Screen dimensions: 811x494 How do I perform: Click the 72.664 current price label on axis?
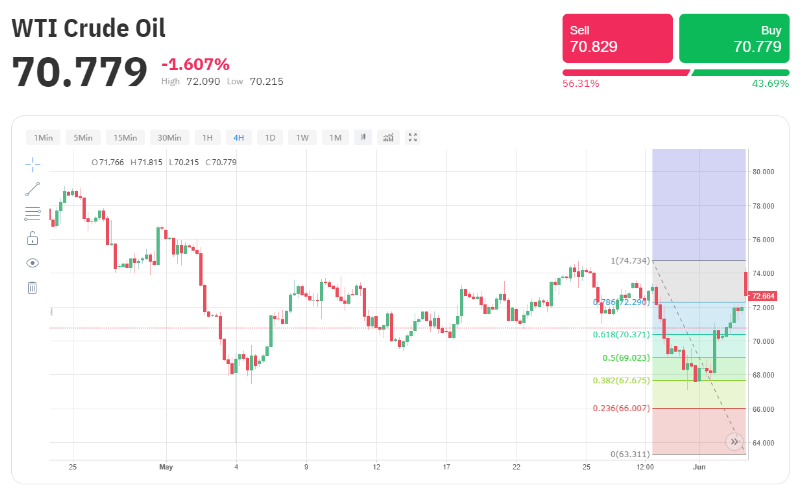tap(763, 296)
